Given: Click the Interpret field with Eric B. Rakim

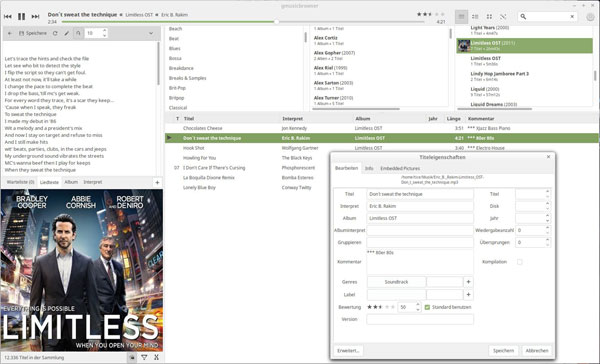Looking at the screenshot, I should pos(420,206).
